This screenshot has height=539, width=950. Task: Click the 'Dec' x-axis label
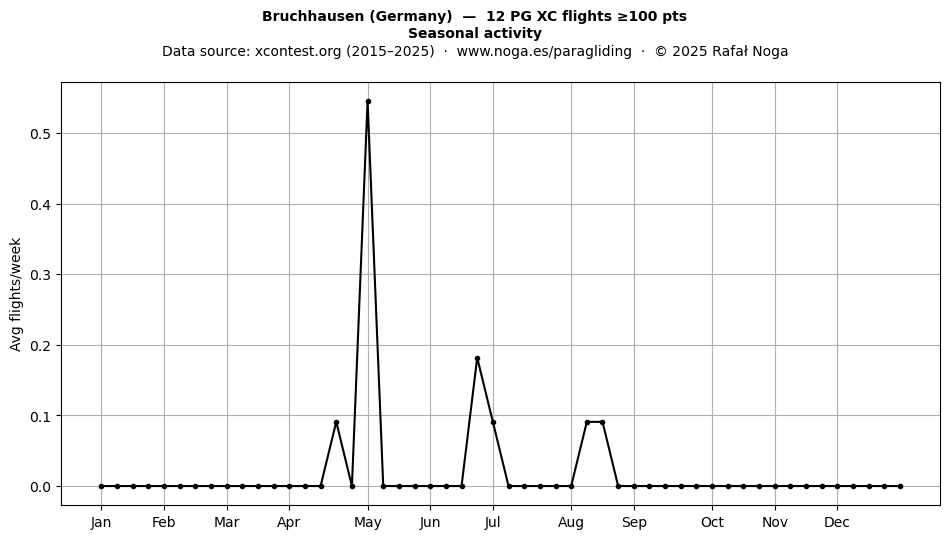point(837,522)
